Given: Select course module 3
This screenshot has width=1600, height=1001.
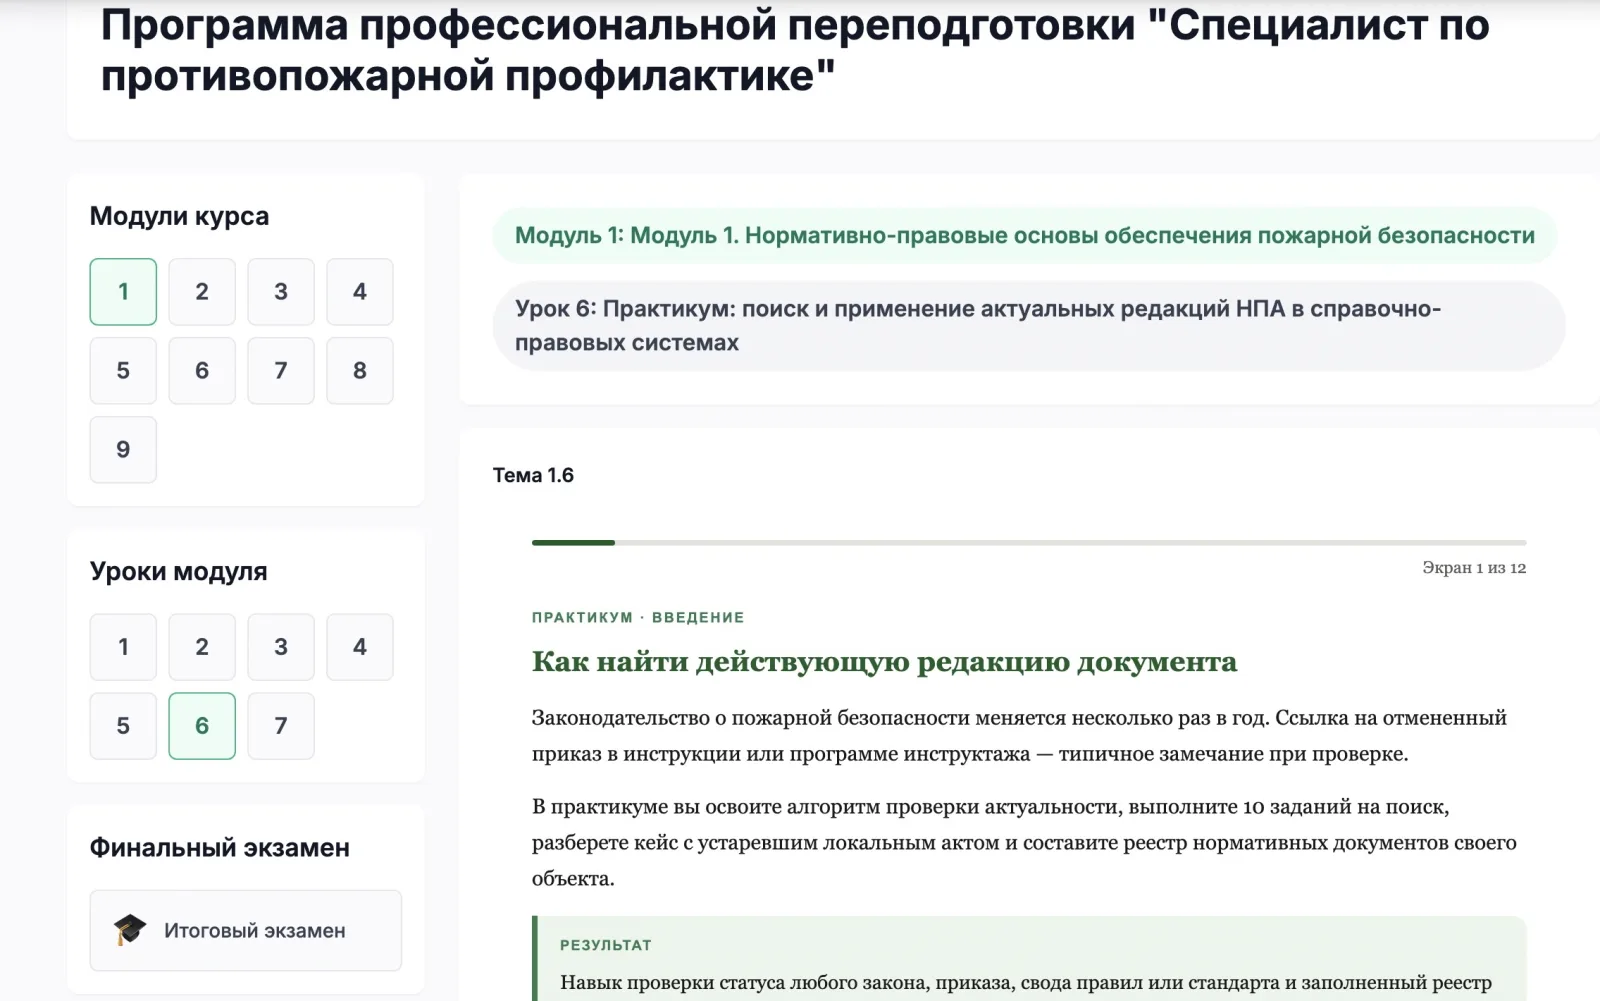Looking at the screenshot, I should 281,292.
